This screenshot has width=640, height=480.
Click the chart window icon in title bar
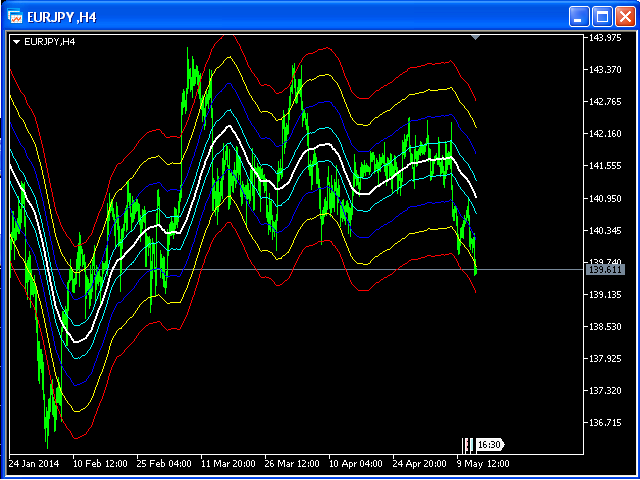tap(15, 17)
